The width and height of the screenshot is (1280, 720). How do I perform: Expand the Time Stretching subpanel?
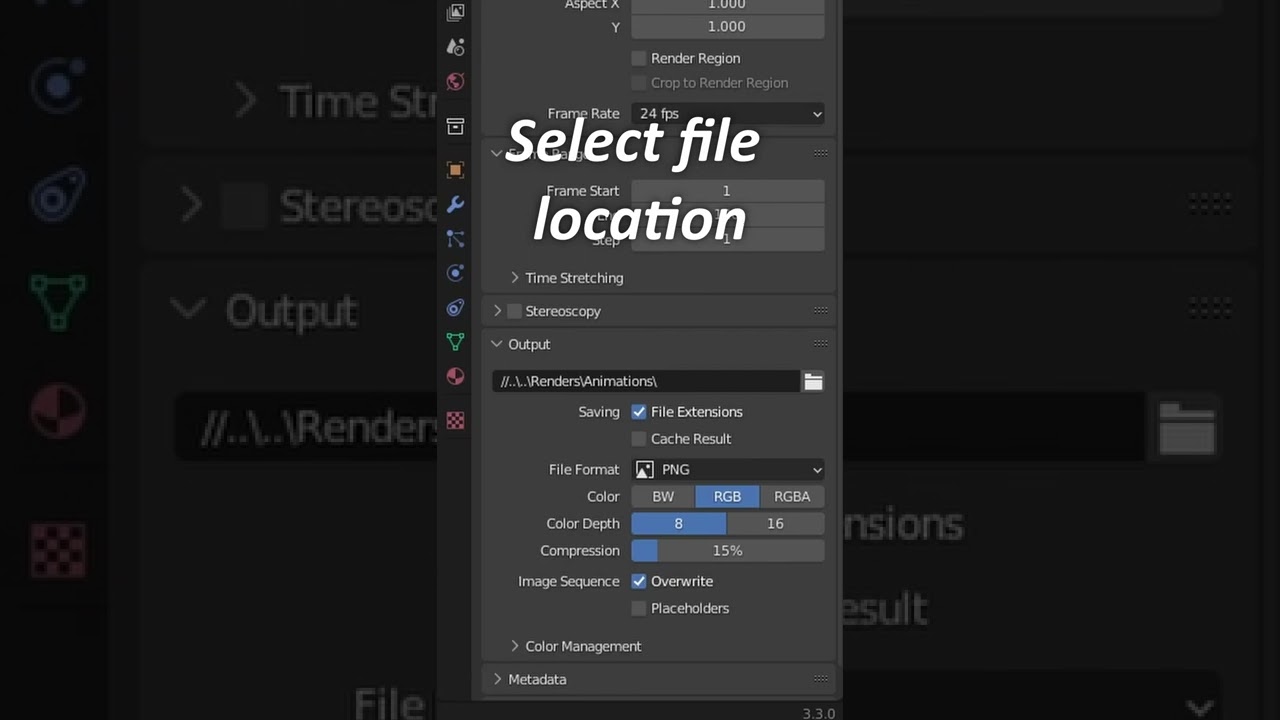tap(515, 278)
